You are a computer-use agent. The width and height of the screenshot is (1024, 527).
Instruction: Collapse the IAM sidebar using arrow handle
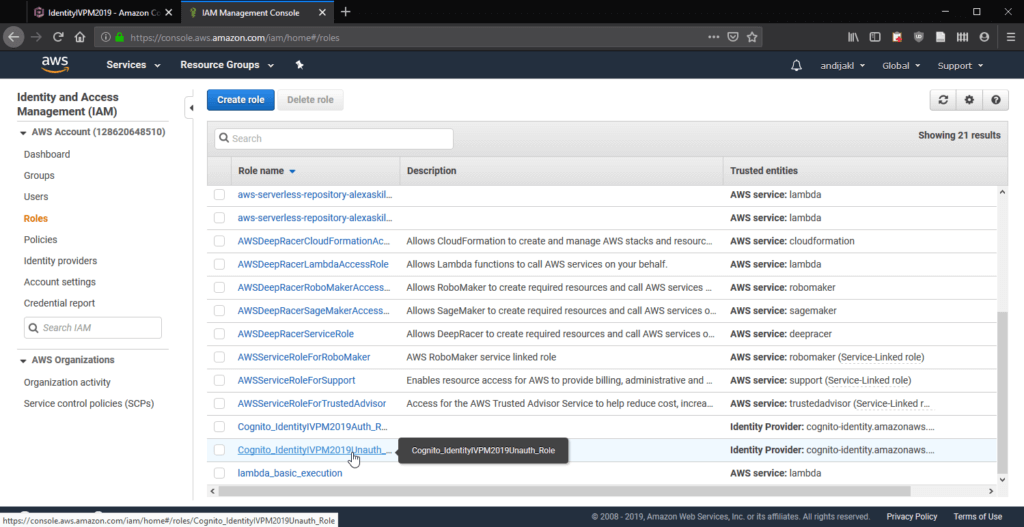coord(190,108)
